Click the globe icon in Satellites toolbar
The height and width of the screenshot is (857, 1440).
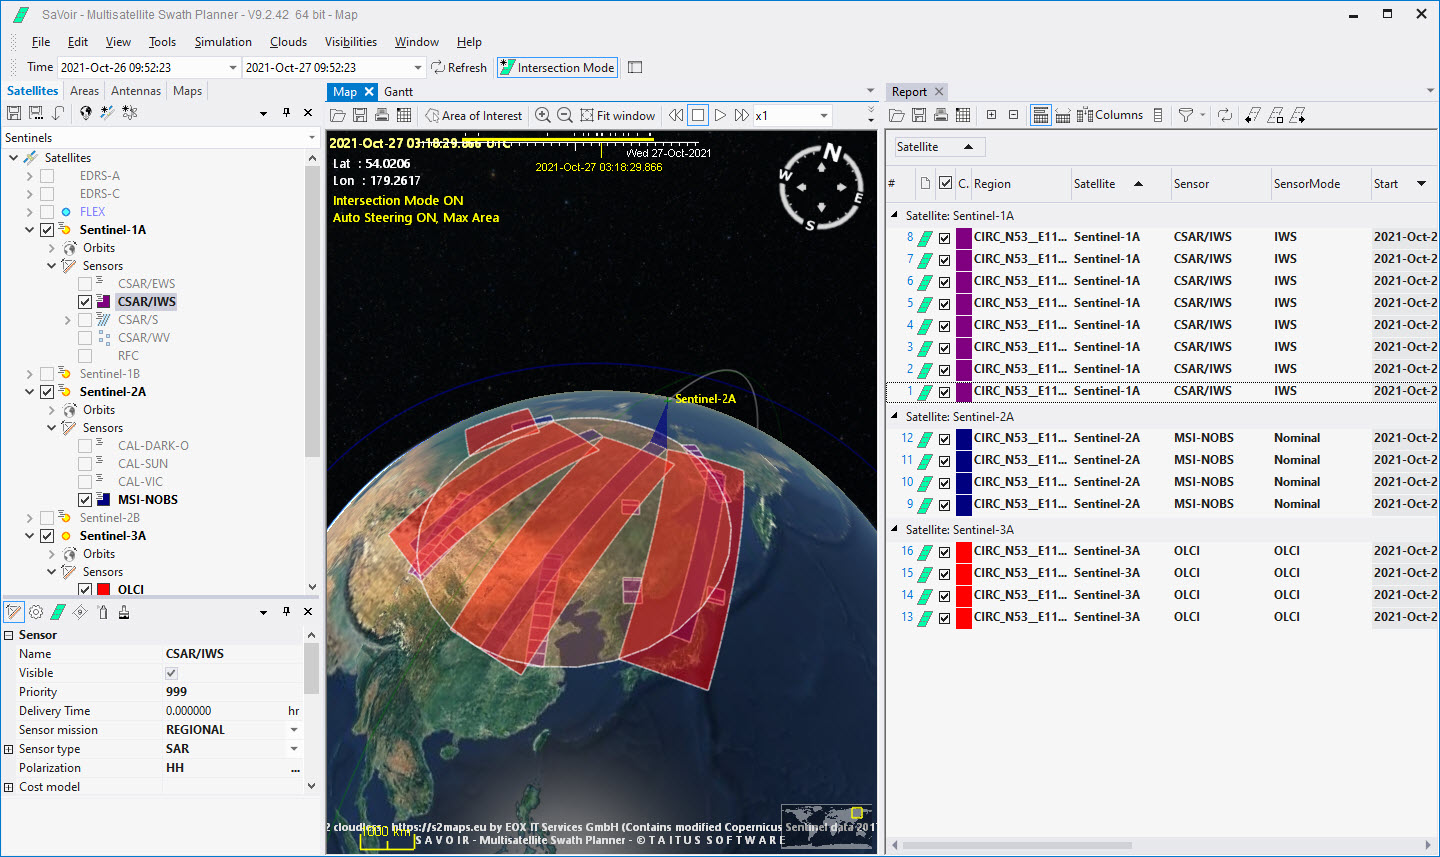point(86,113)
